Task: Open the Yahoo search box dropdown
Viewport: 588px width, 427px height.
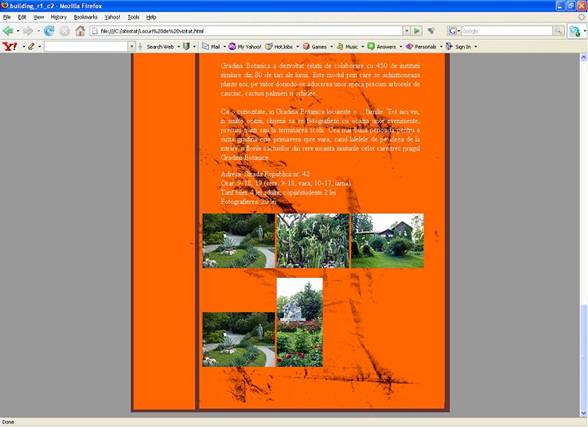Action: tap(132, 46)
